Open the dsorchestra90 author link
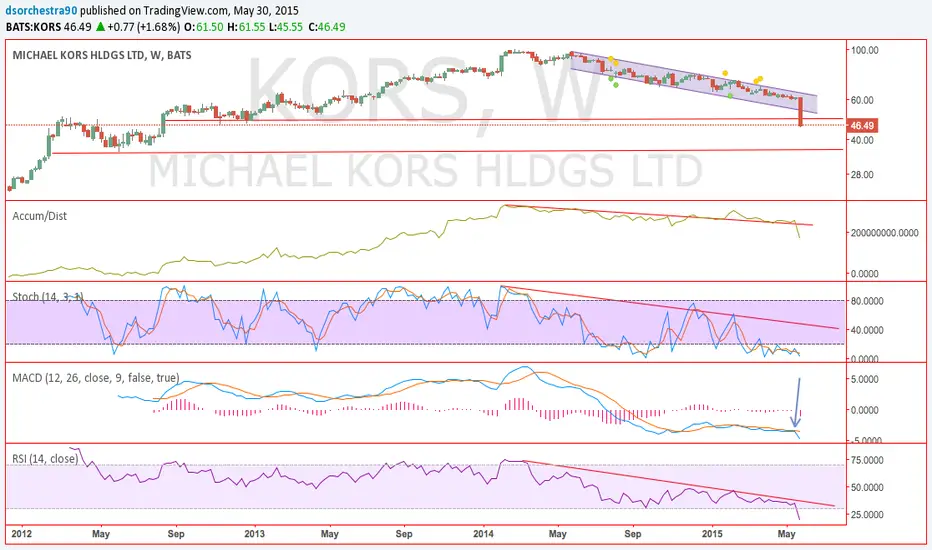The height and width of the screenshot is (550, 932). click(x=42, y=11)
